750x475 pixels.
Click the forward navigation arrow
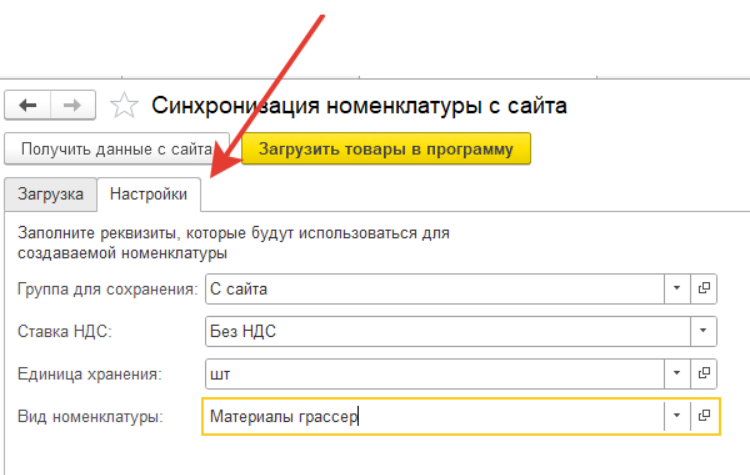[x=73, y=105]
